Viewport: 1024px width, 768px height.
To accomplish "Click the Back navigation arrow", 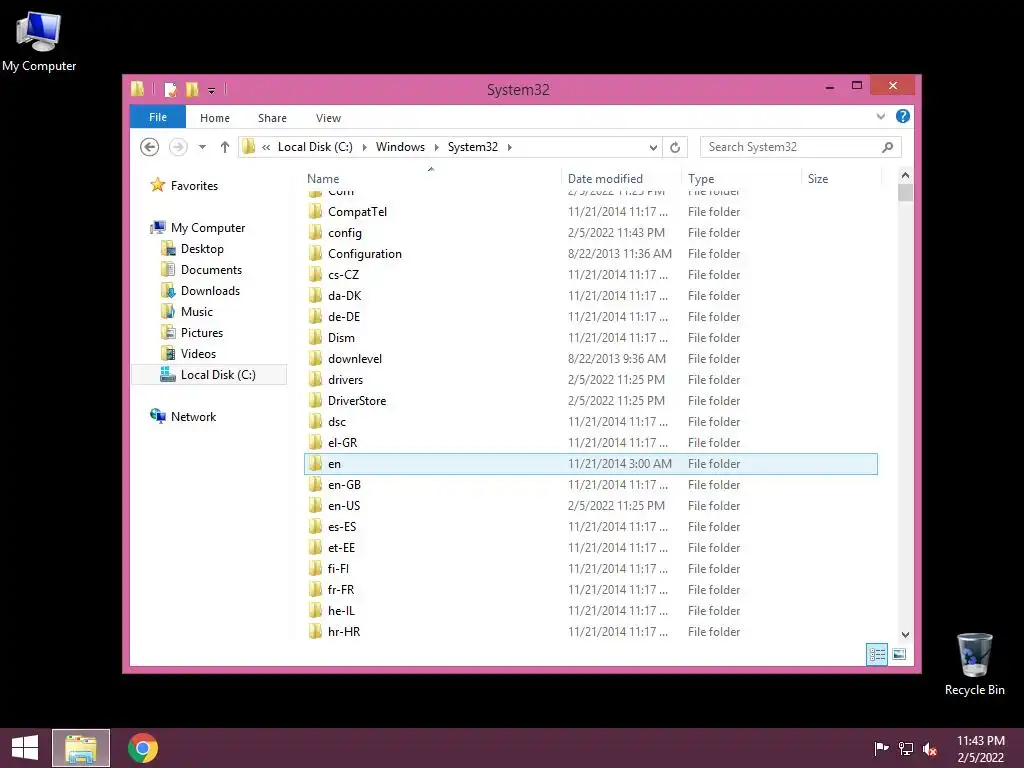I will click(x=150, y=147).
